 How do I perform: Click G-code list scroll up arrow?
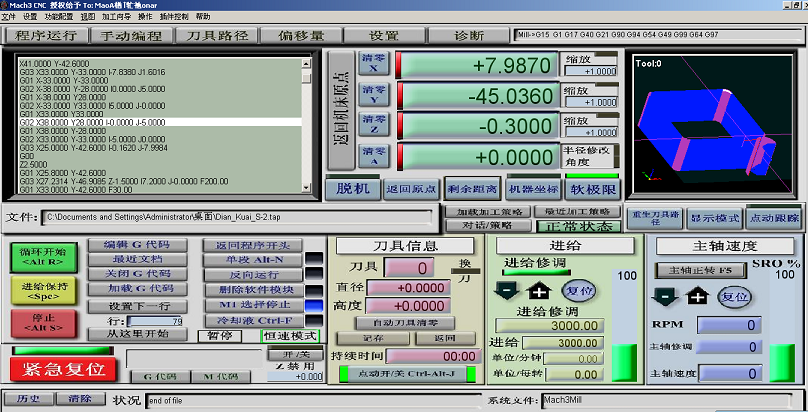pyautogui.click(x=307, y=64)
